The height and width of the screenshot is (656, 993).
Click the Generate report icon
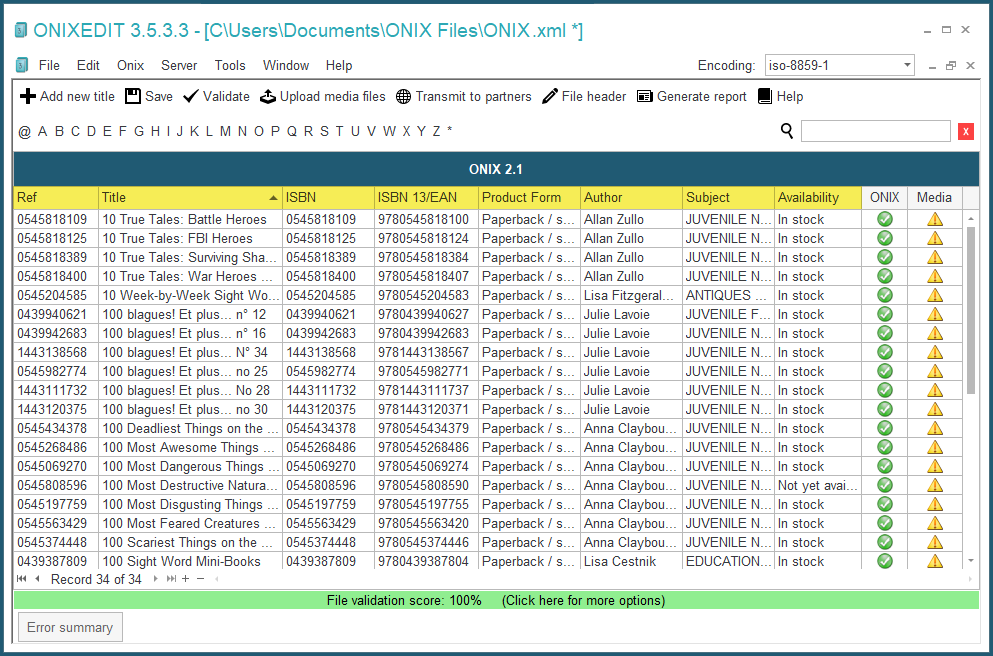click(645, 96)
